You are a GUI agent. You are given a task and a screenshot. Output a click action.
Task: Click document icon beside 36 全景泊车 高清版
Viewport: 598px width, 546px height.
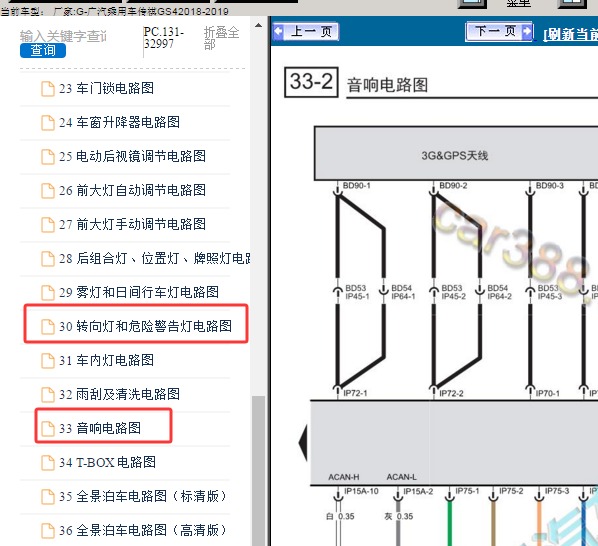coord(48,531)
